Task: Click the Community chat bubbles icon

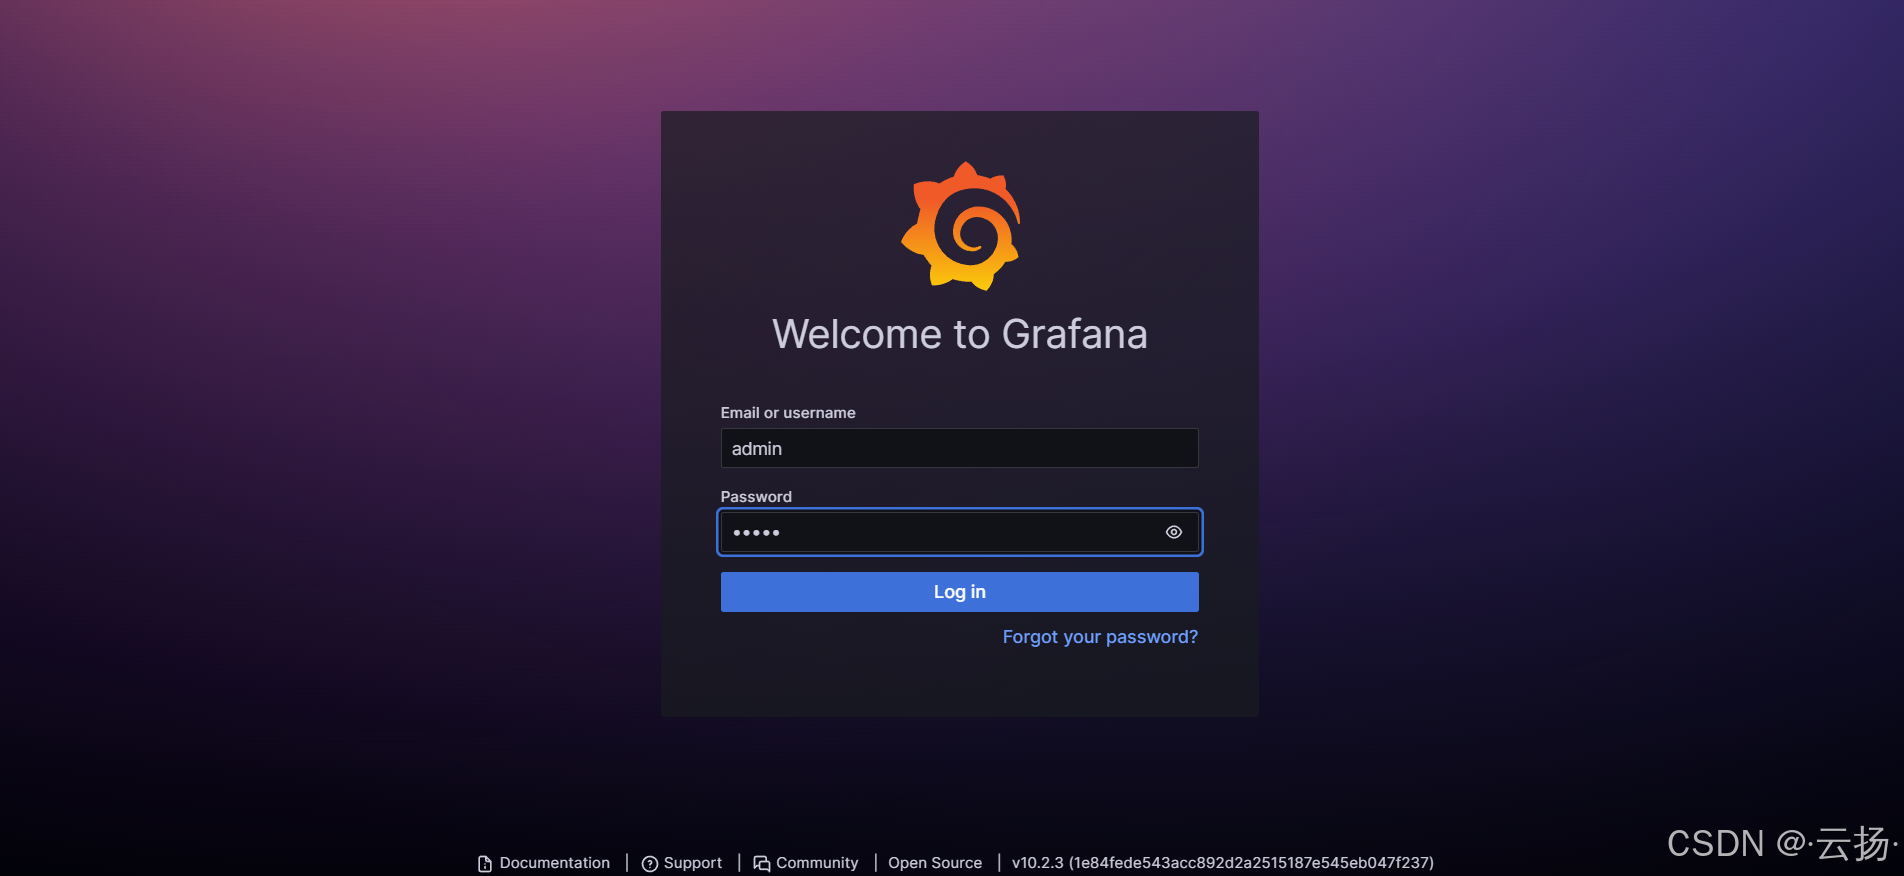Action: tap(762, 863)
